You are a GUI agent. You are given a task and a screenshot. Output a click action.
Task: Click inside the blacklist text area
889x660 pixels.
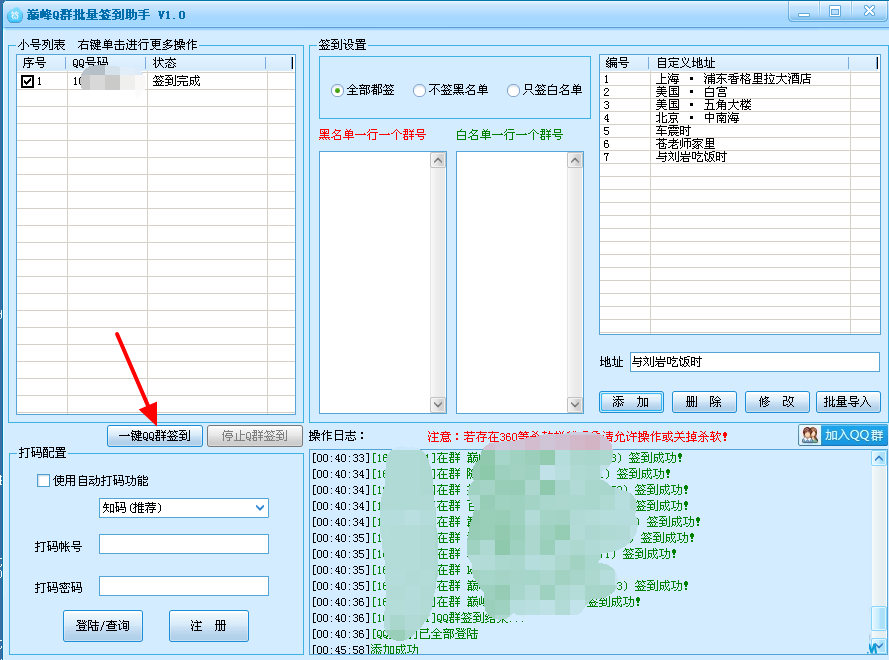pyautogui.click(x=375, y=282)
